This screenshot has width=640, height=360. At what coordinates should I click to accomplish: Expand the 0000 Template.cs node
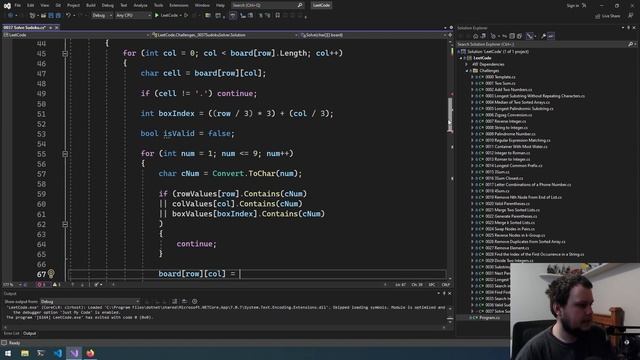coord(472,77)
